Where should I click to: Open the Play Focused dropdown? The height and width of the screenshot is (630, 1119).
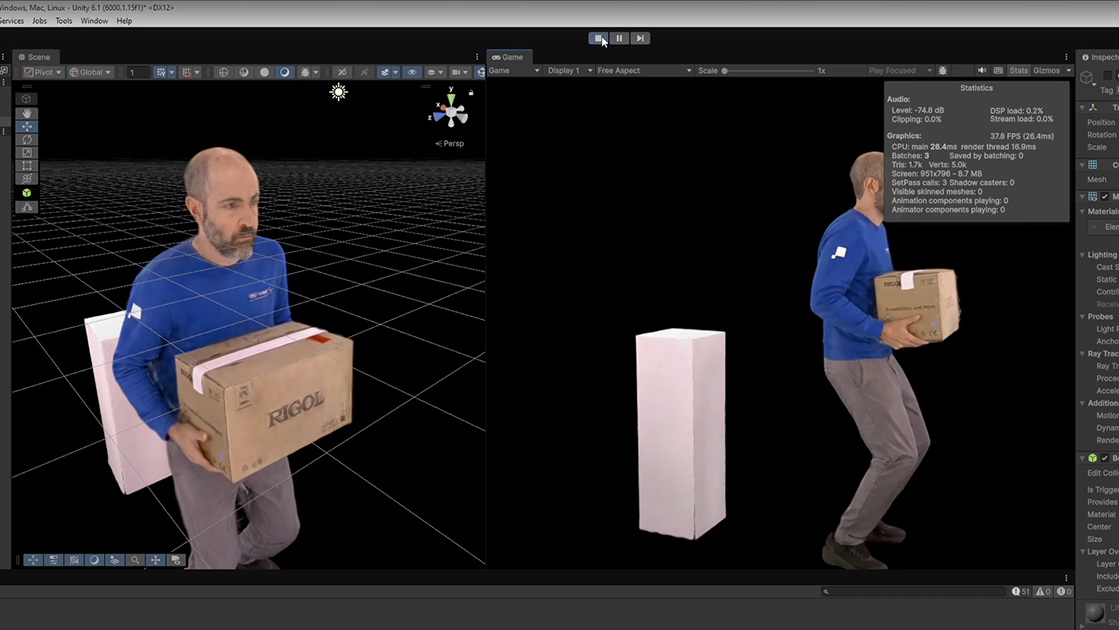click(x=900, y=71)
